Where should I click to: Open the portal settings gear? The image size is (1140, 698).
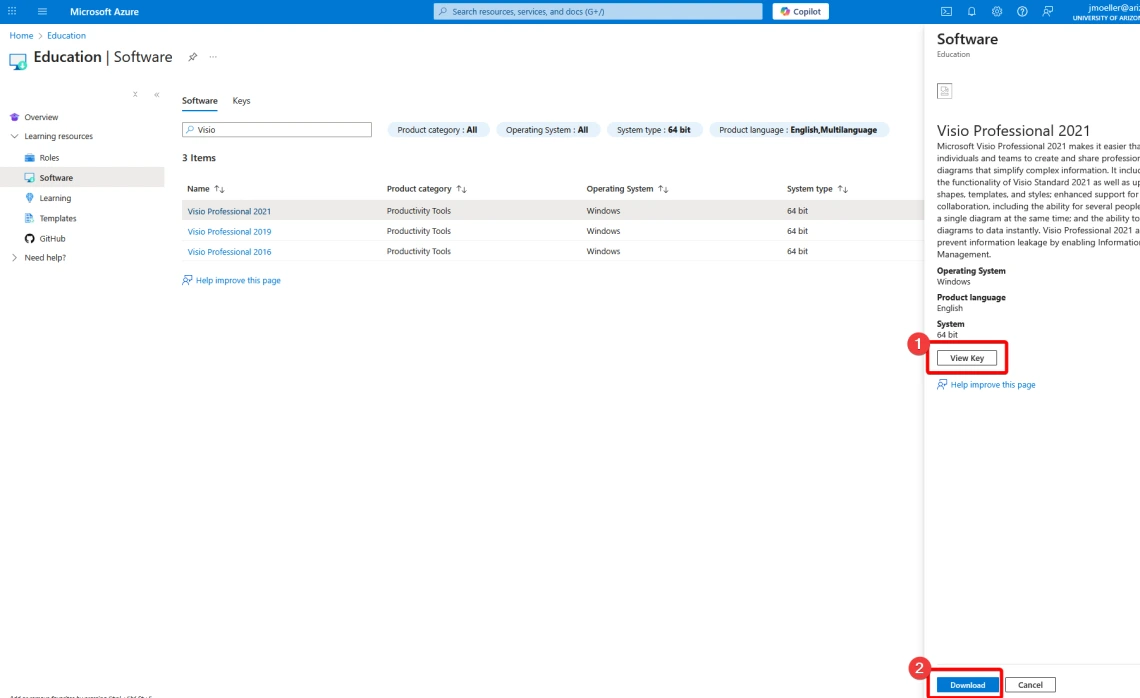(997, 11)
